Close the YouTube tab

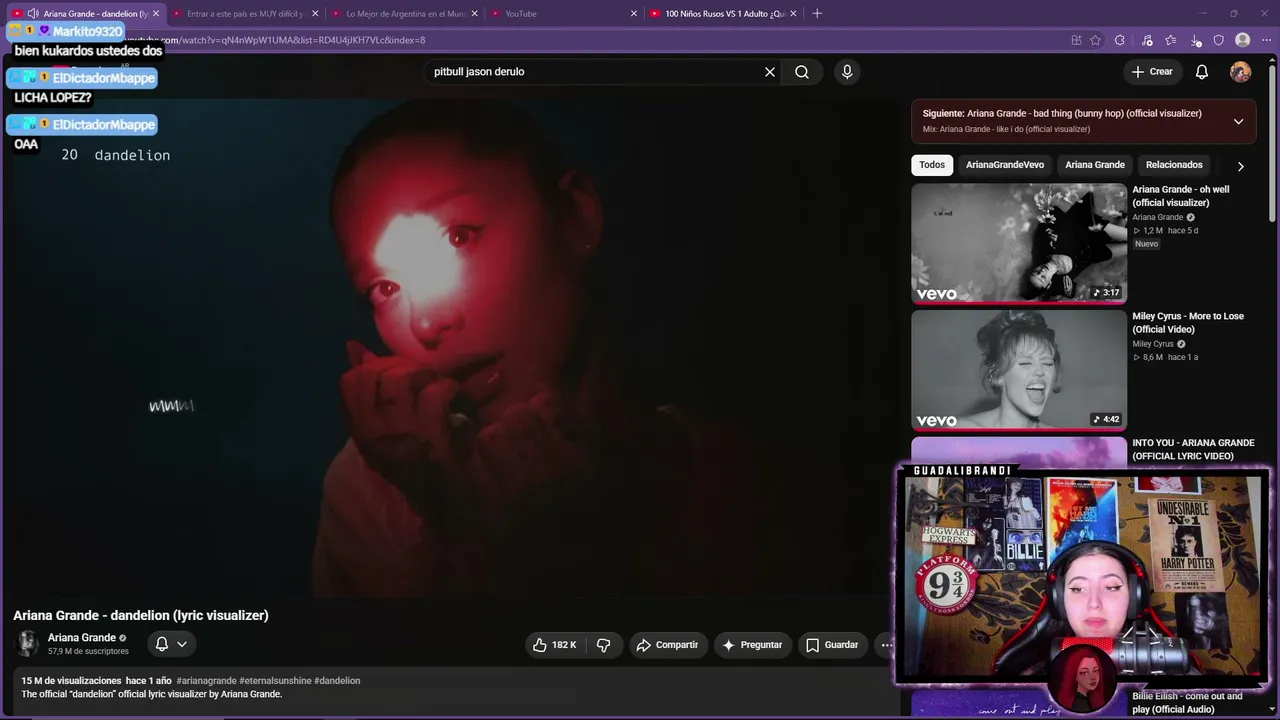pyautogui.click(x=633, y=14)
